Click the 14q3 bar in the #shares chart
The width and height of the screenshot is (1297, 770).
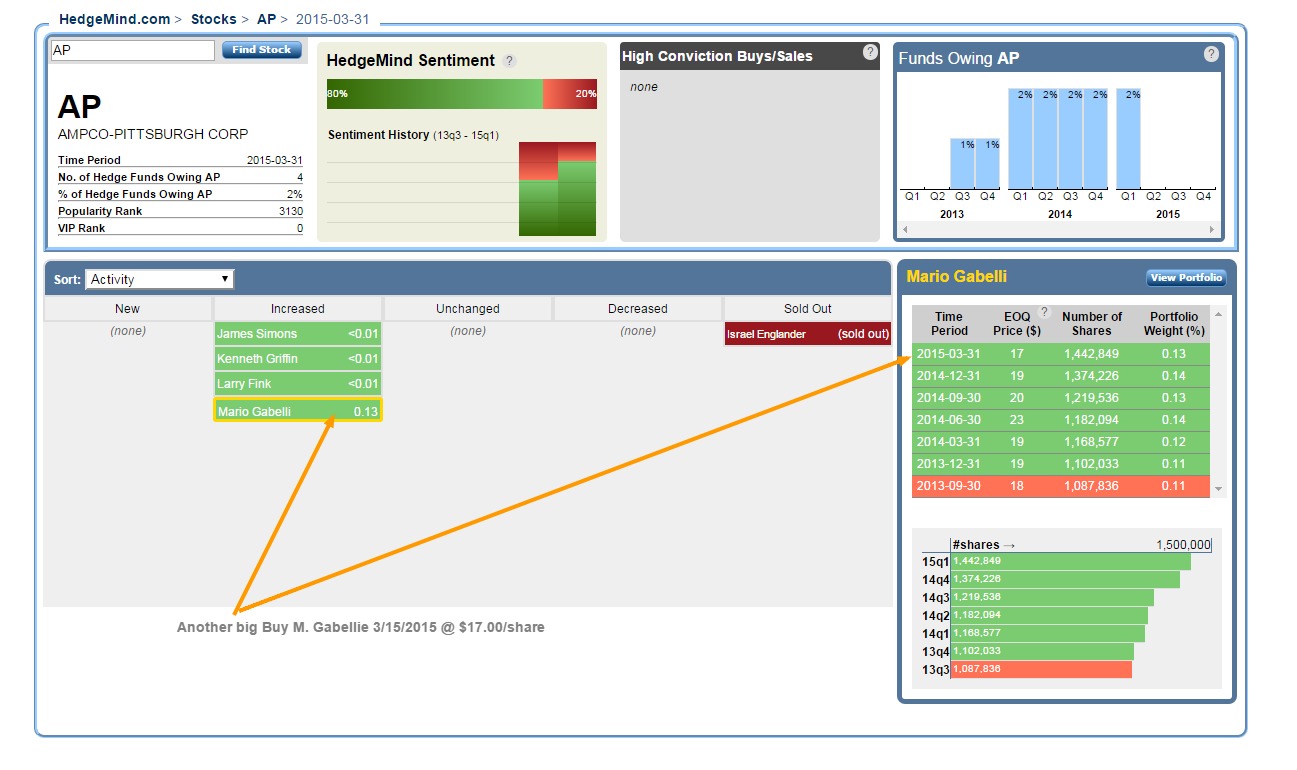[x=1052, y=597]
